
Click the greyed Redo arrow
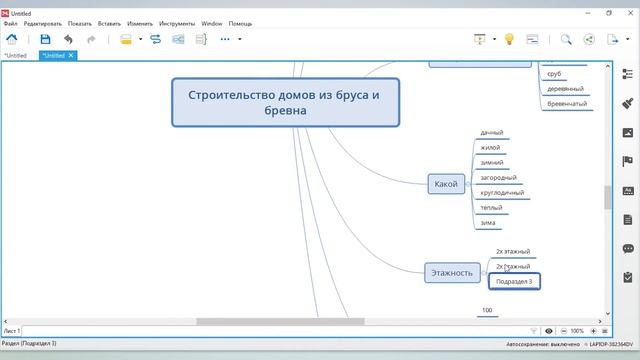point(91,39)
